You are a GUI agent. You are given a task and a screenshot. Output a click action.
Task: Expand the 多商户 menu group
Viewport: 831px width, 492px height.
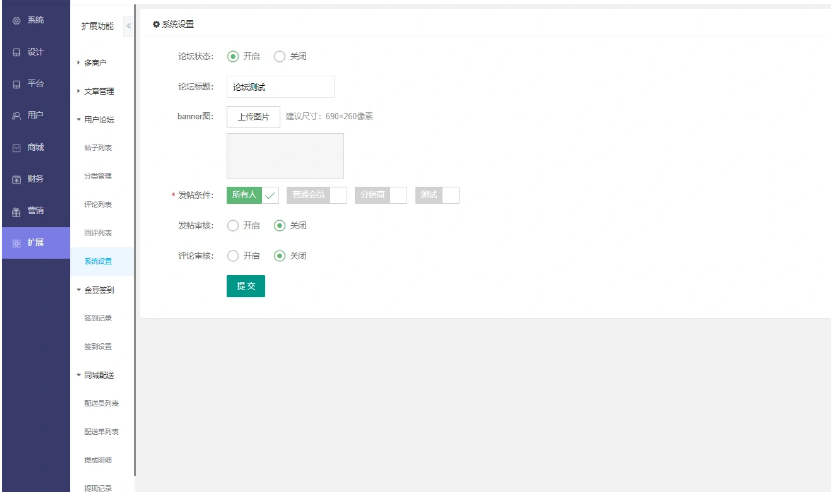click(95, 63)
